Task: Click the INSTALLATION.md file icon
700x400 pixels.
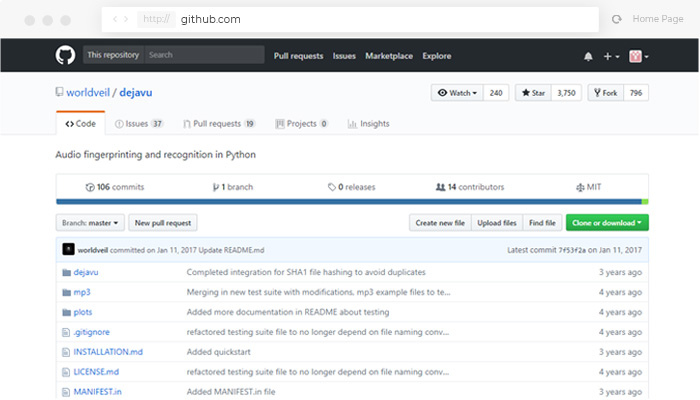Action: (x=66, y=352)
